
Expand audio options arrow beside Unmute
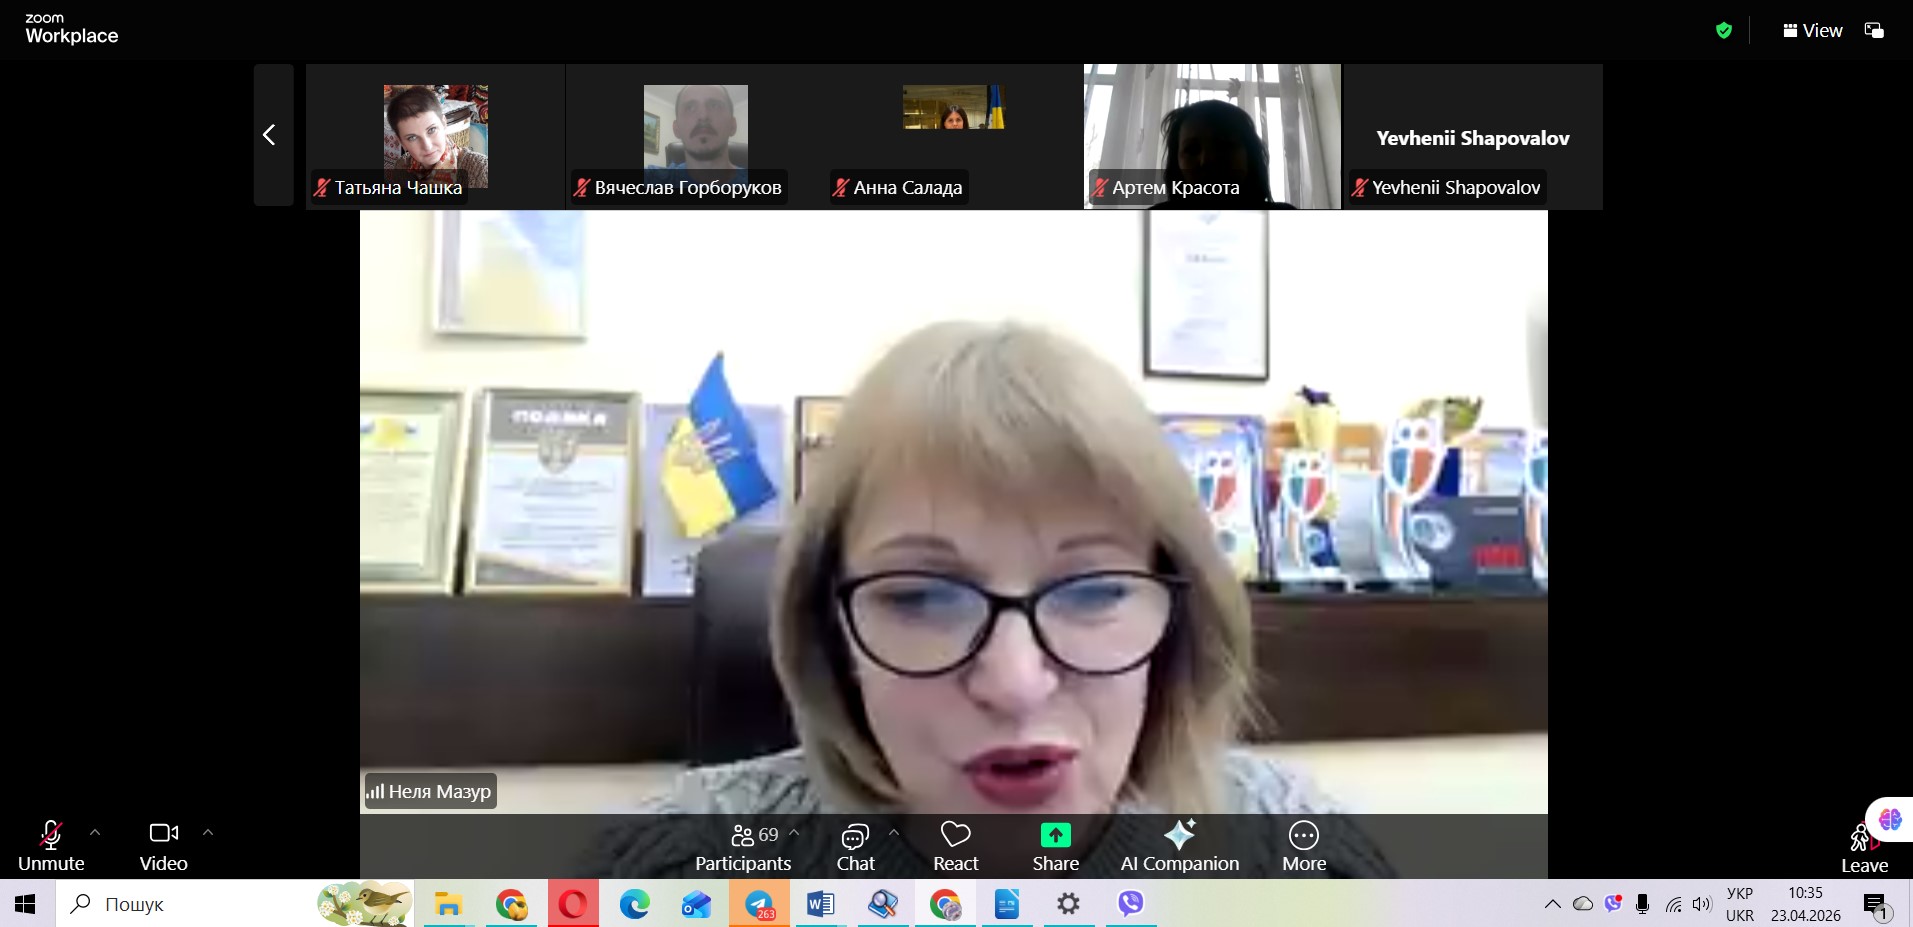95,832
